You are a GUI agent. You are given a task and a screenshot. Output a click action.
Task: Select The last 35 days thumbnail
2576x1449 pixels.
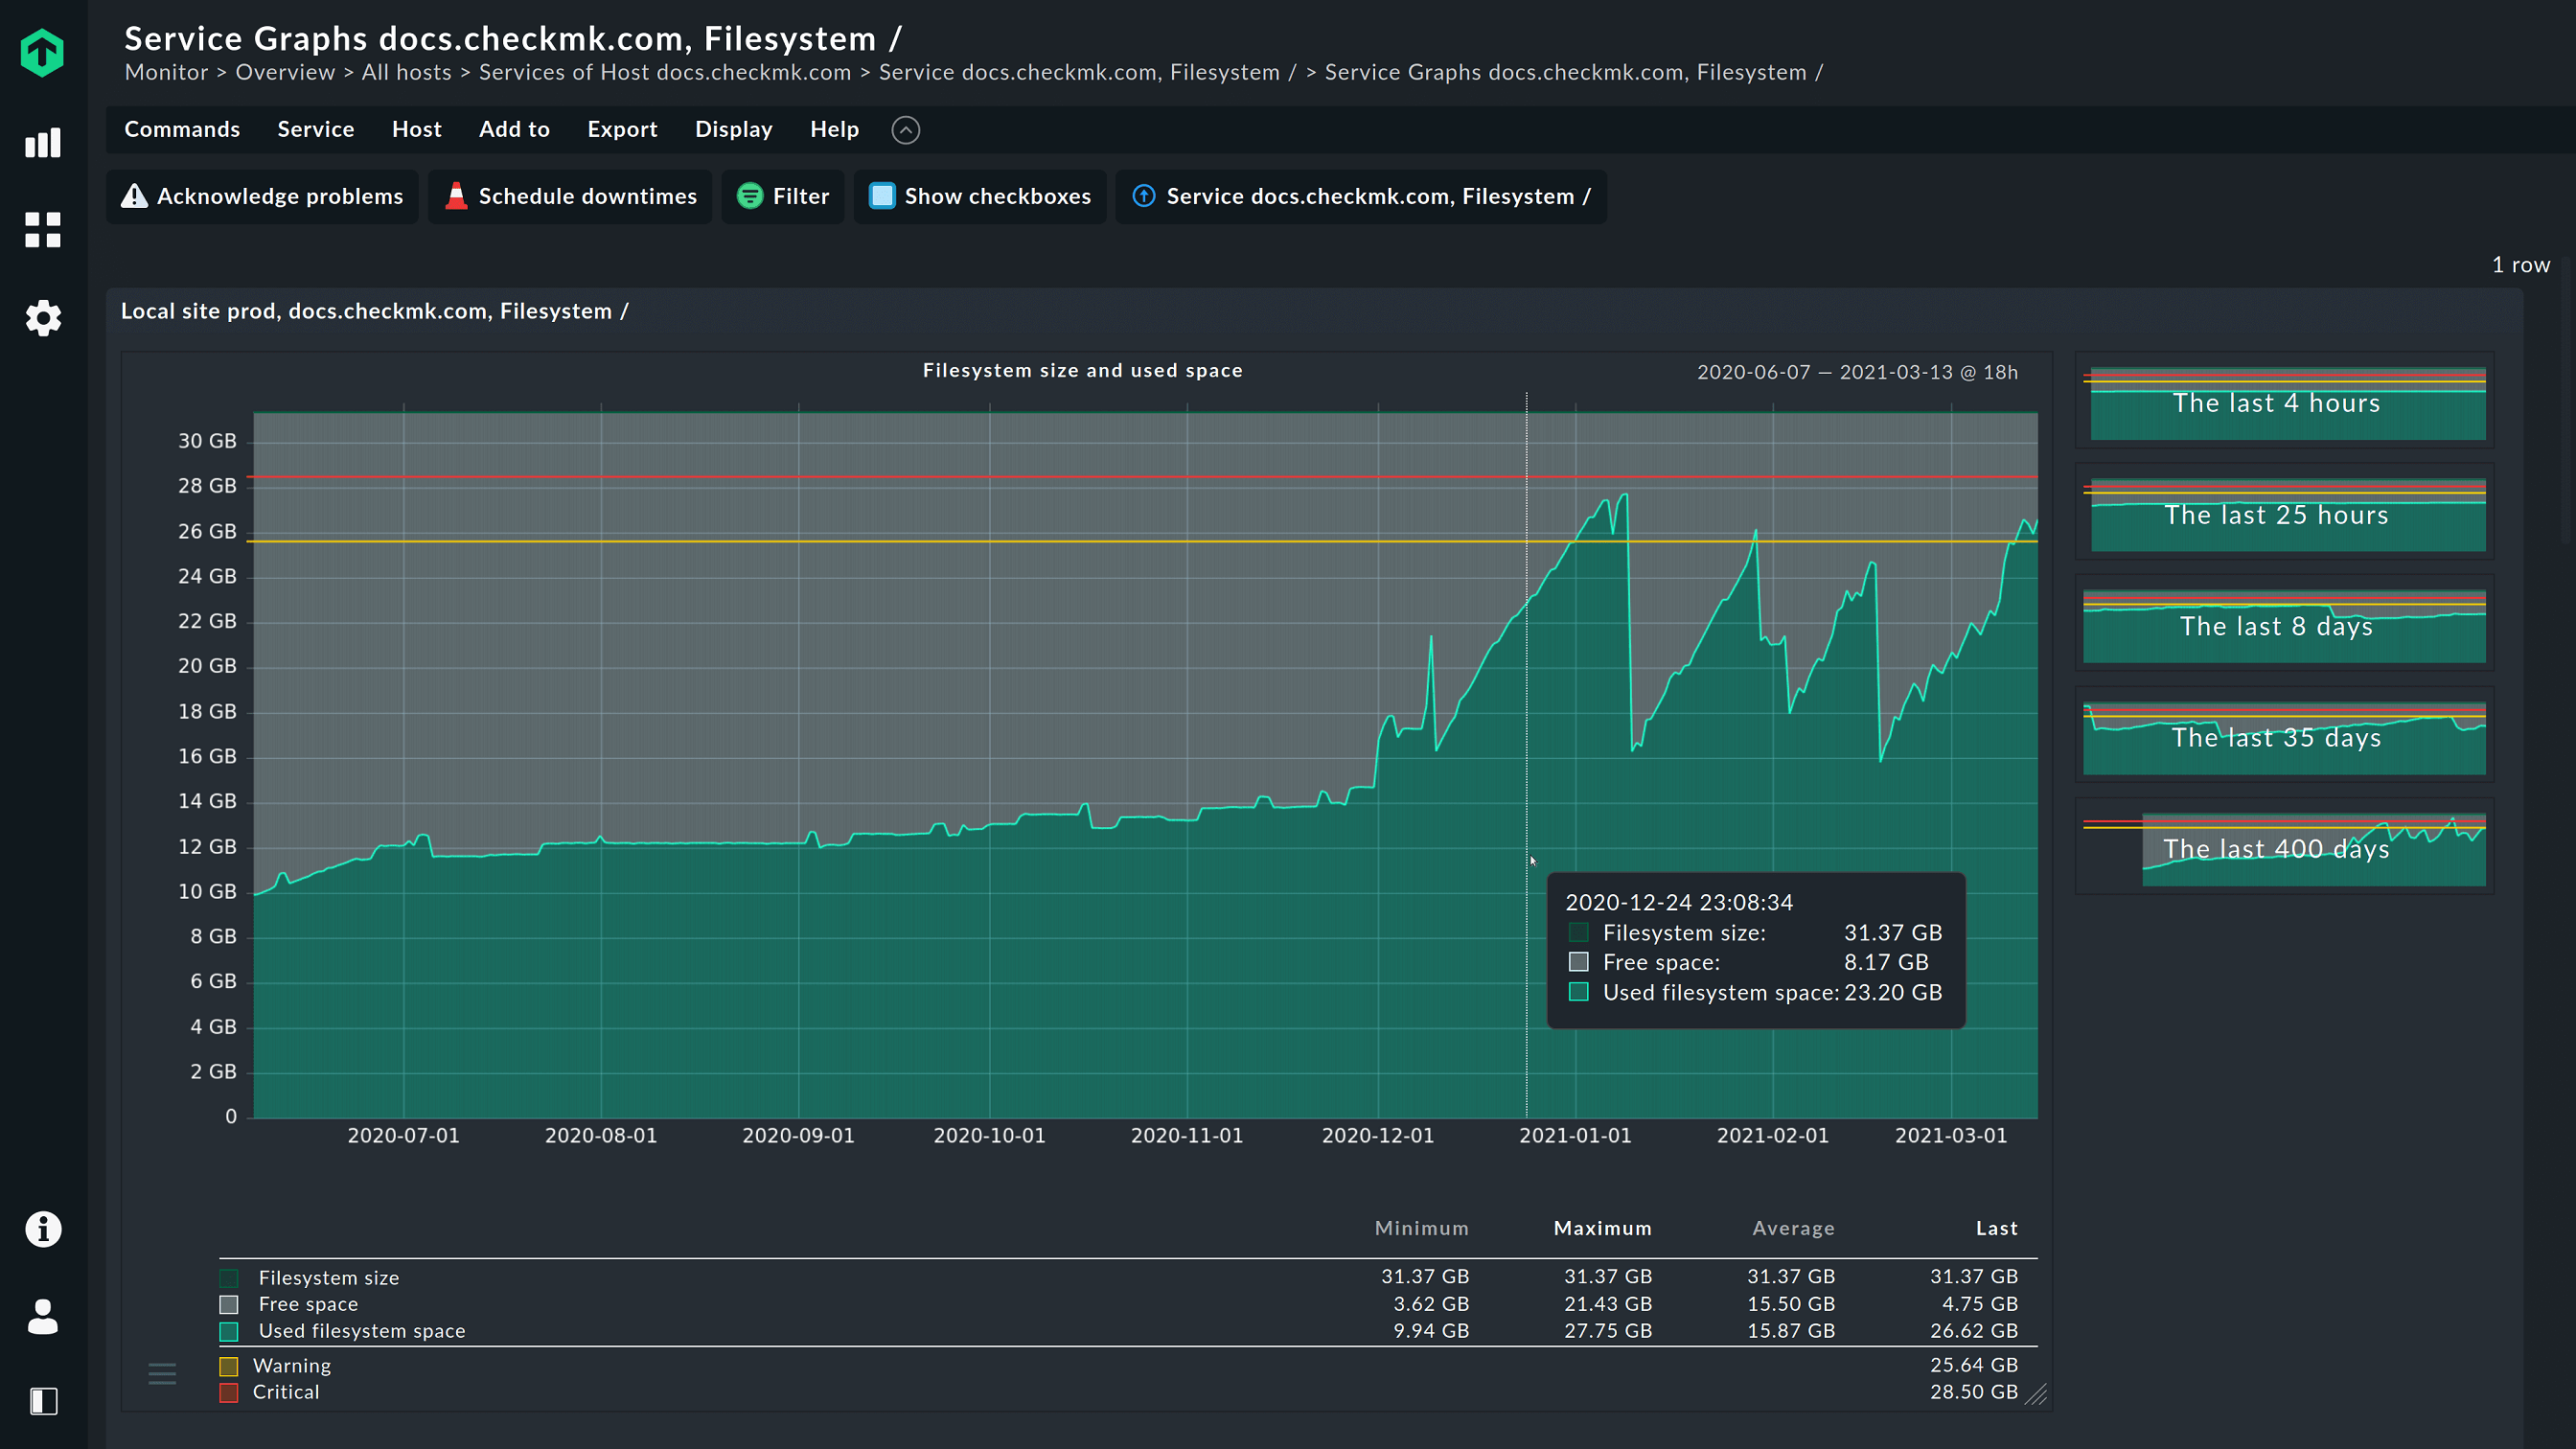pos(2284,738)
